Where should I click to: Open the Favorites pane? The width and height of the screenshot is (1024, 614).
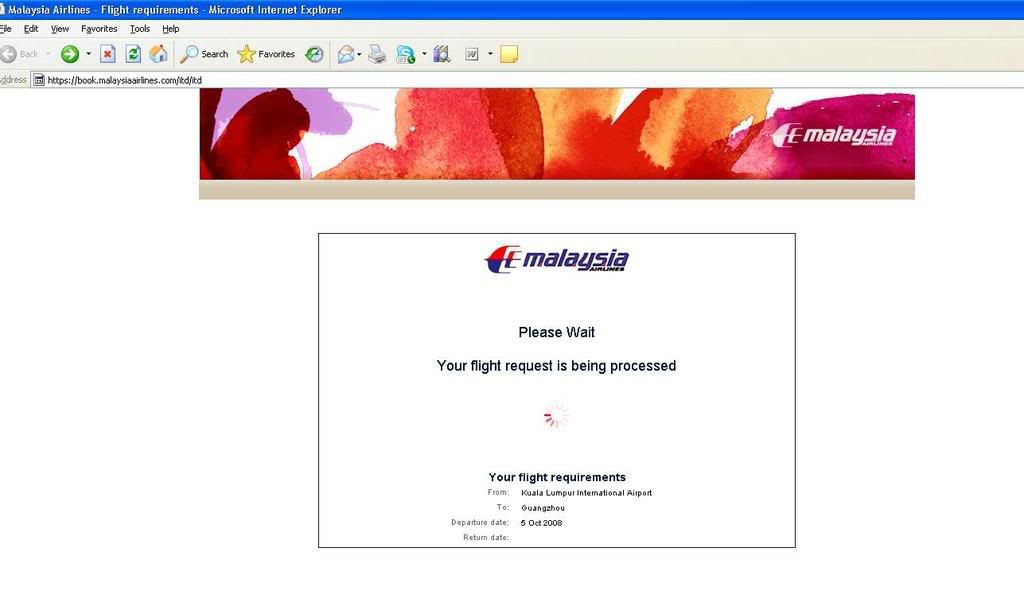coord(266,54)
